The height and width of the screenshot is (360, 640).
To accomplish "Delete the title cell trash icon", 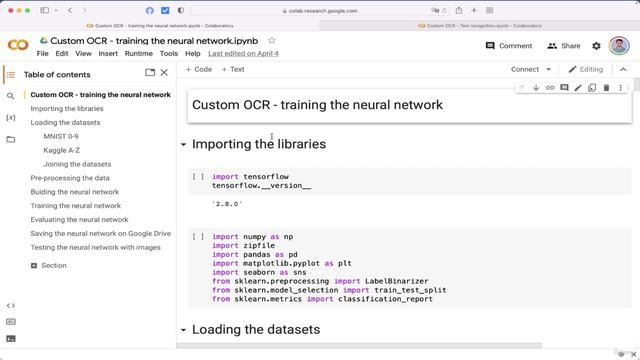I will click(607, 87).
